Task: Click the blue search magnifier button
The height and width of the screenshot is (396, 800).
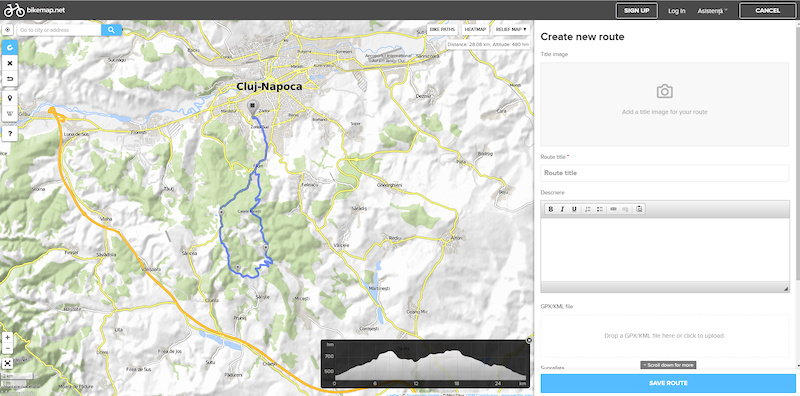Action: (111, 30)
